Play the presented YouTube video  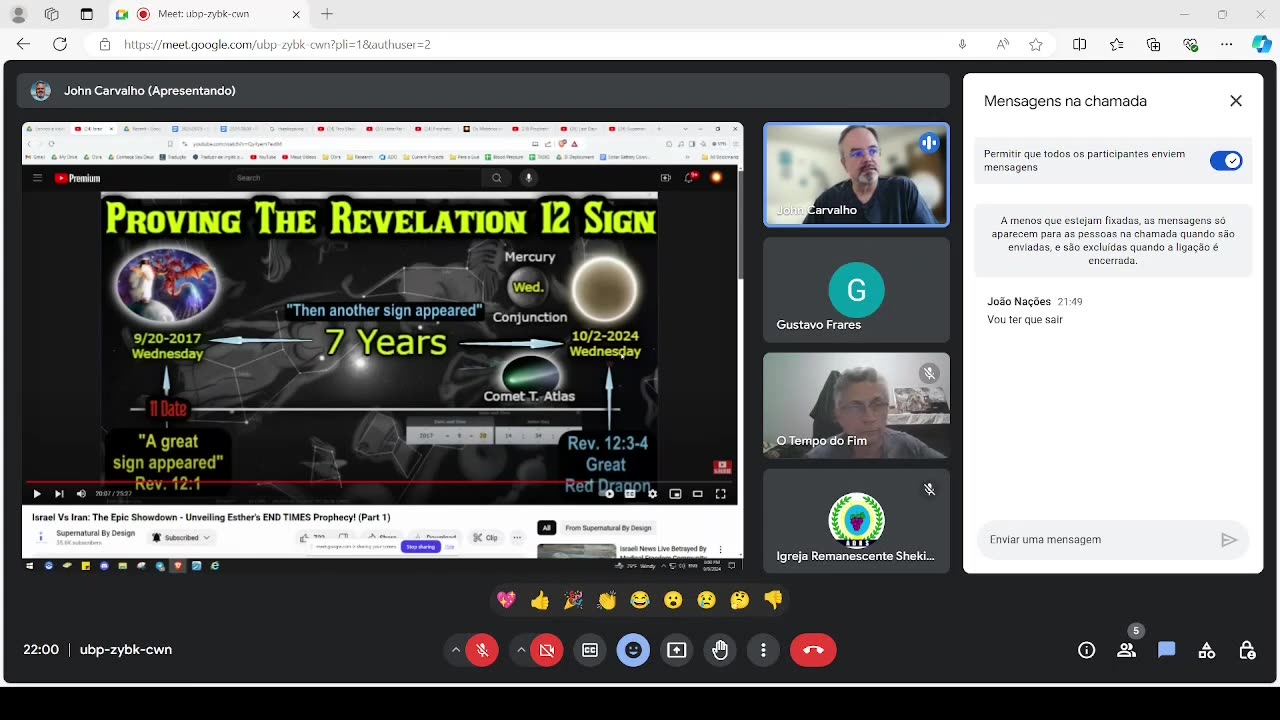click(x=37, y=494)
